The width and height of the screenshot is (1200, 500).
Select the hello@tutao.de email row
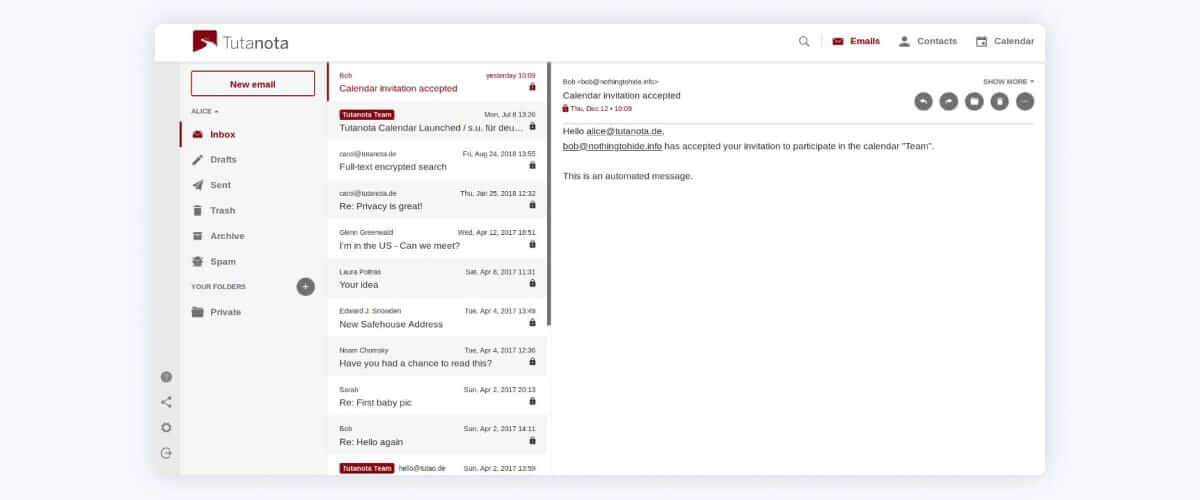tap(437, 466)
